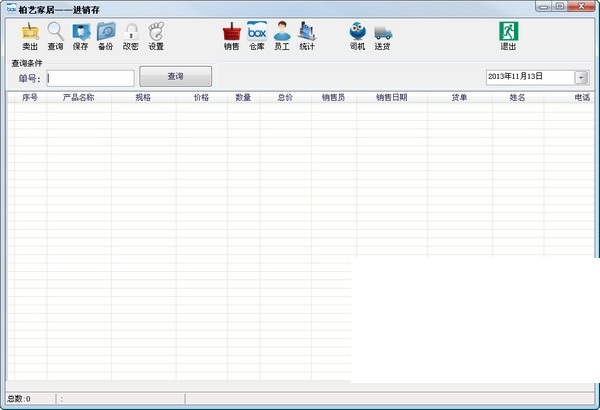Image resolution: width=600 pixels, height=410 pixels.
Task: Click the 销售员 column header
Action: 334,98
